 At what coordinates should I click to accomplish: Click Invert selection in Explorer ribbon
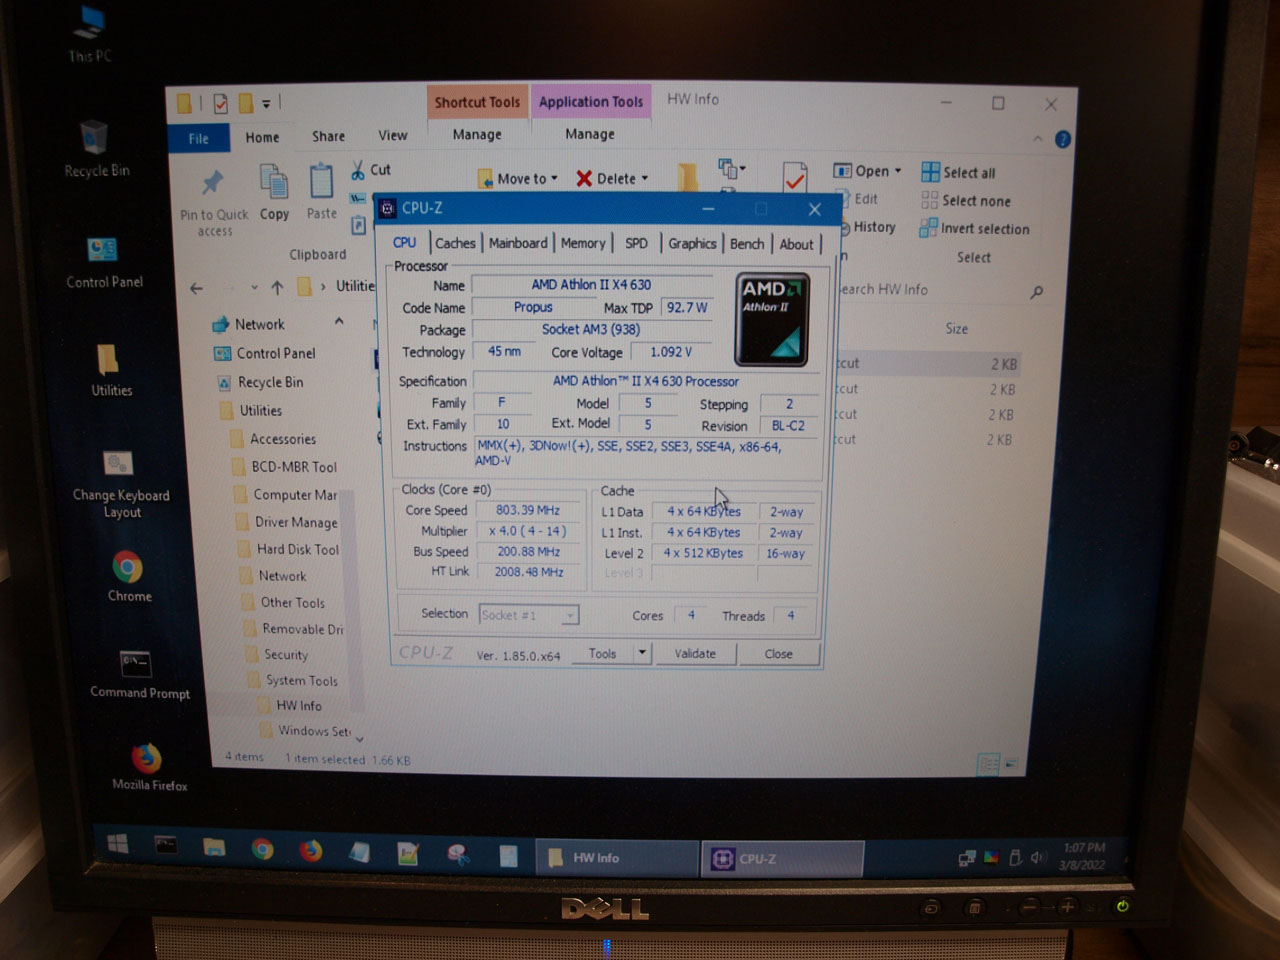(974, 228)
